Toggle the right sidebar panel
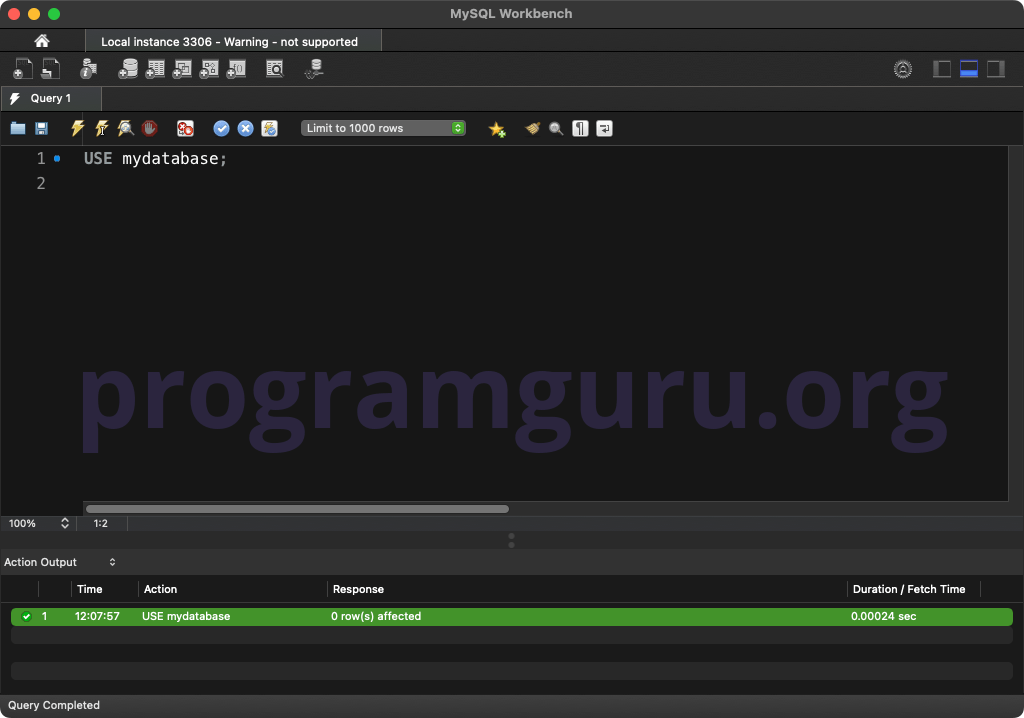The image size is (1024, 718). [x=996, y=69]
